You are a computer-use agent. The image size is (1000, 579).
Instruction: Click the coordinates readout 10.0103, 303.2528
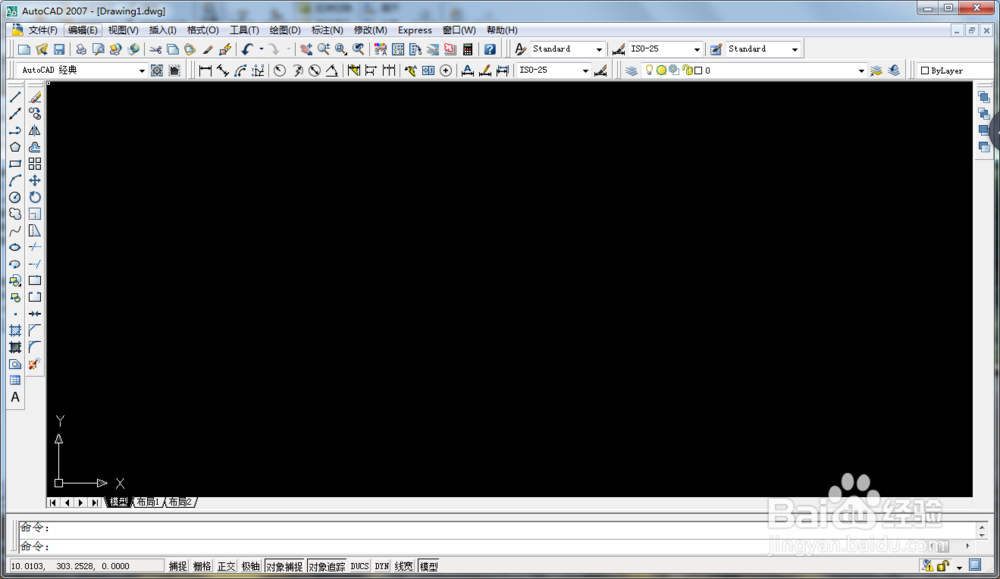tap(86, 566)
